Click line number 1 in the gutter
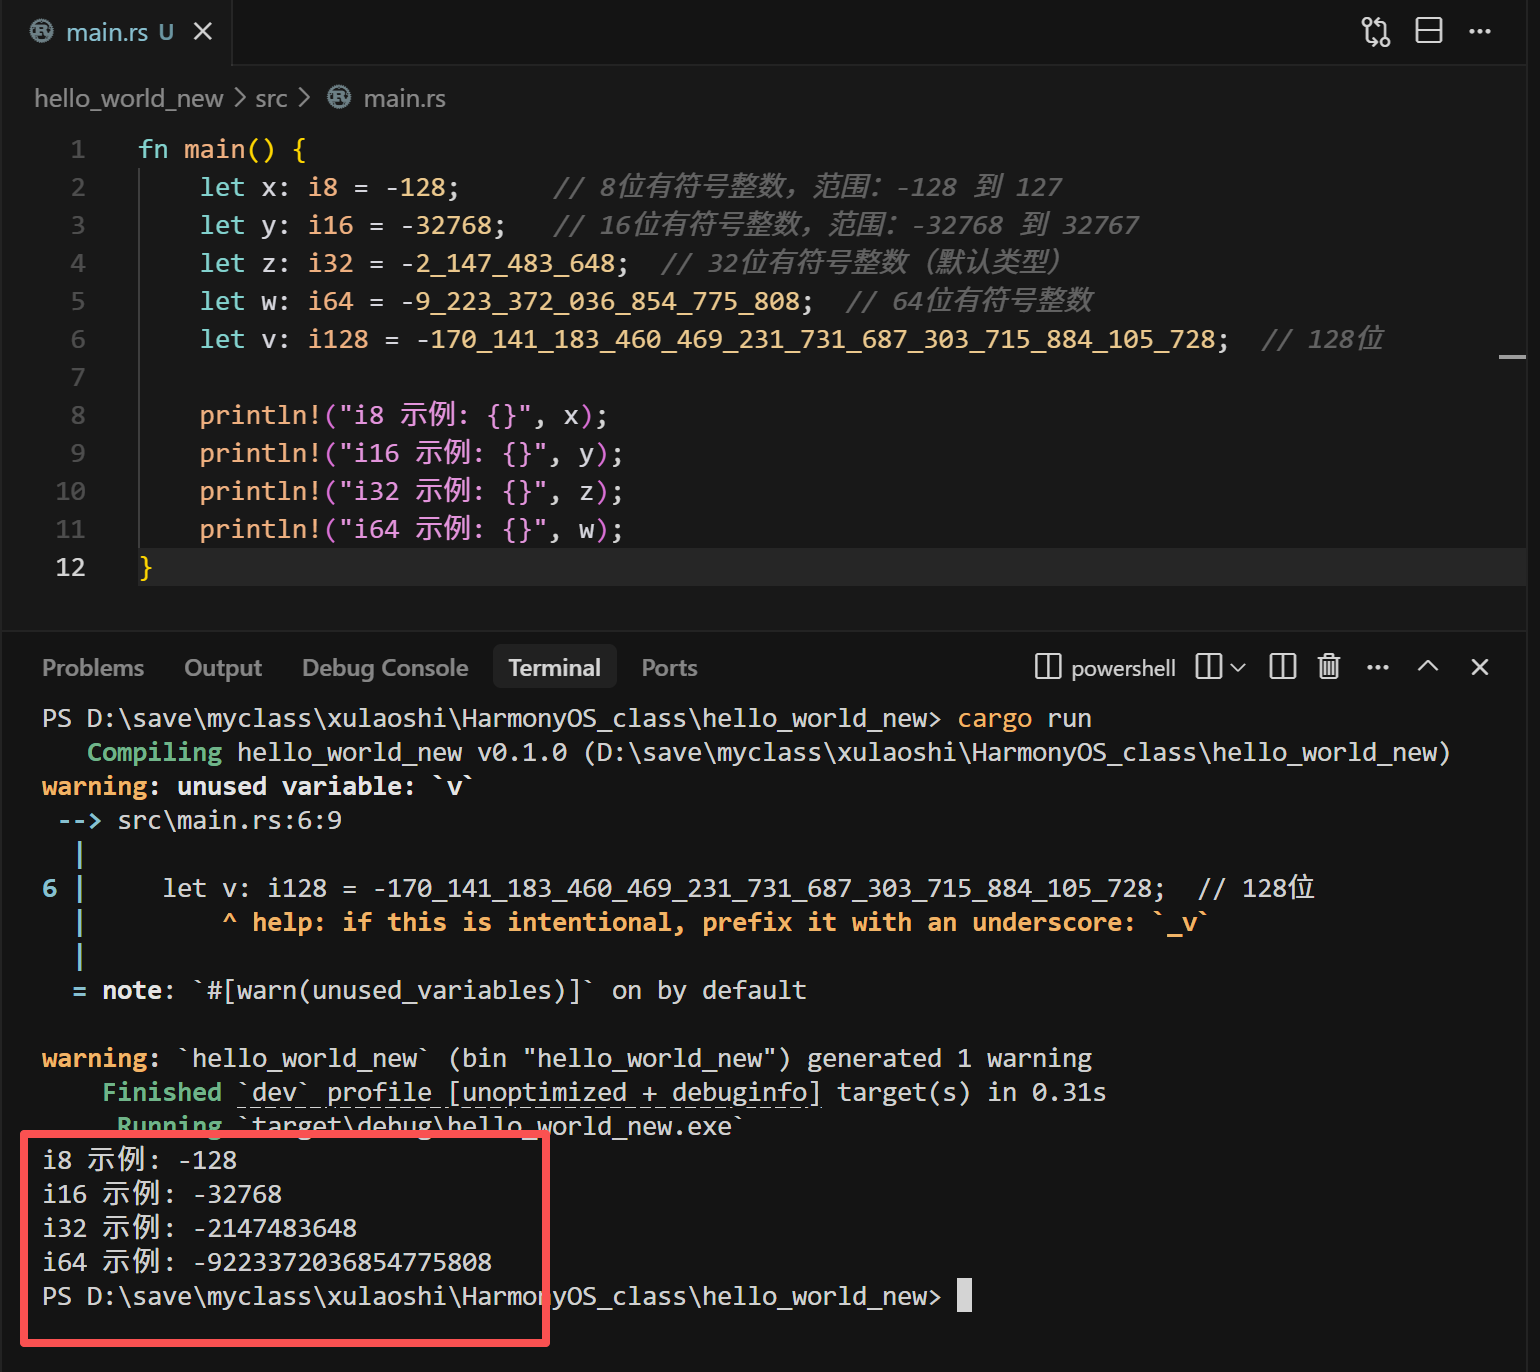Viewport: 1540px width, 1372px height. pos(77,150)
